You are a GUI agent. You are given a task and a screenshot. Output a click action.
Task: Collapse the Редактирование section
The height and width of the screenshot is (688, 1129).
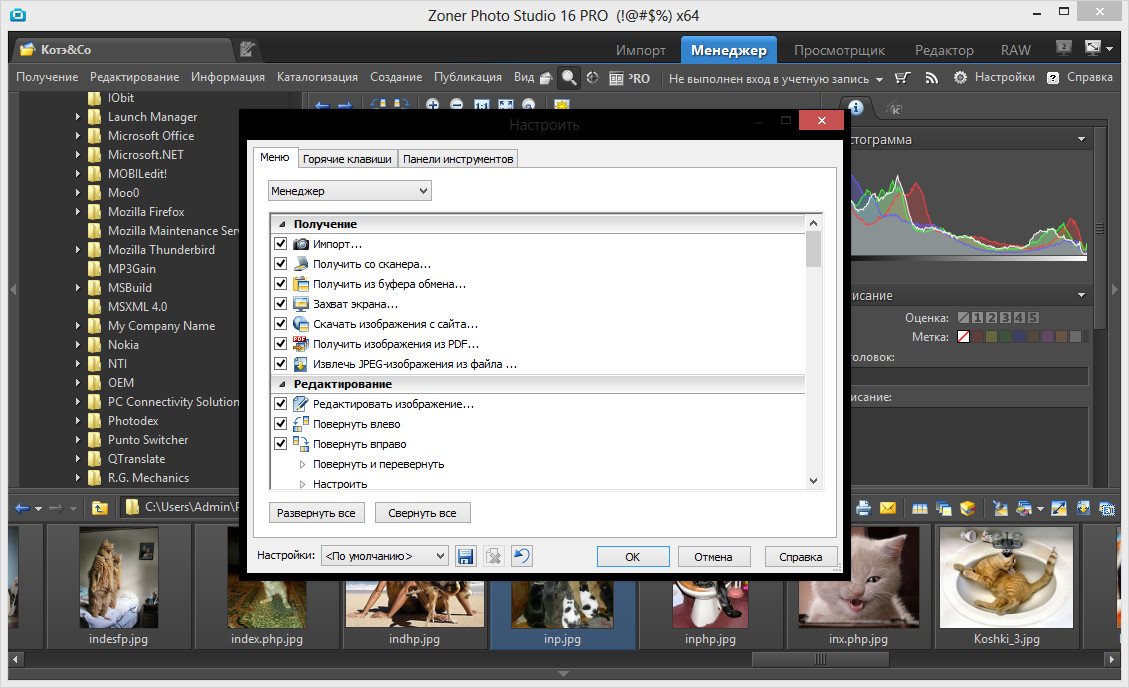coord(282,384)
